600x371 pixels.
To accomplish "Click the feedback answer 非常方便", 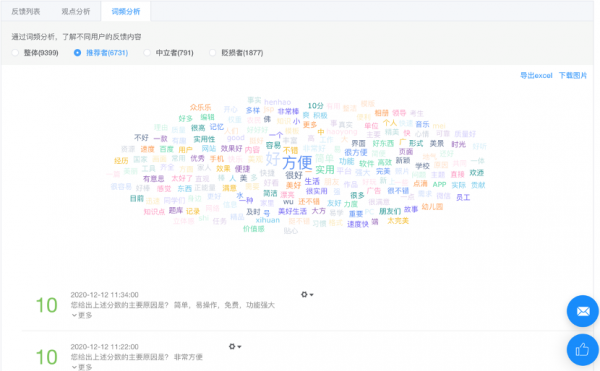I will pyautogui.click(x=188, y=357).
